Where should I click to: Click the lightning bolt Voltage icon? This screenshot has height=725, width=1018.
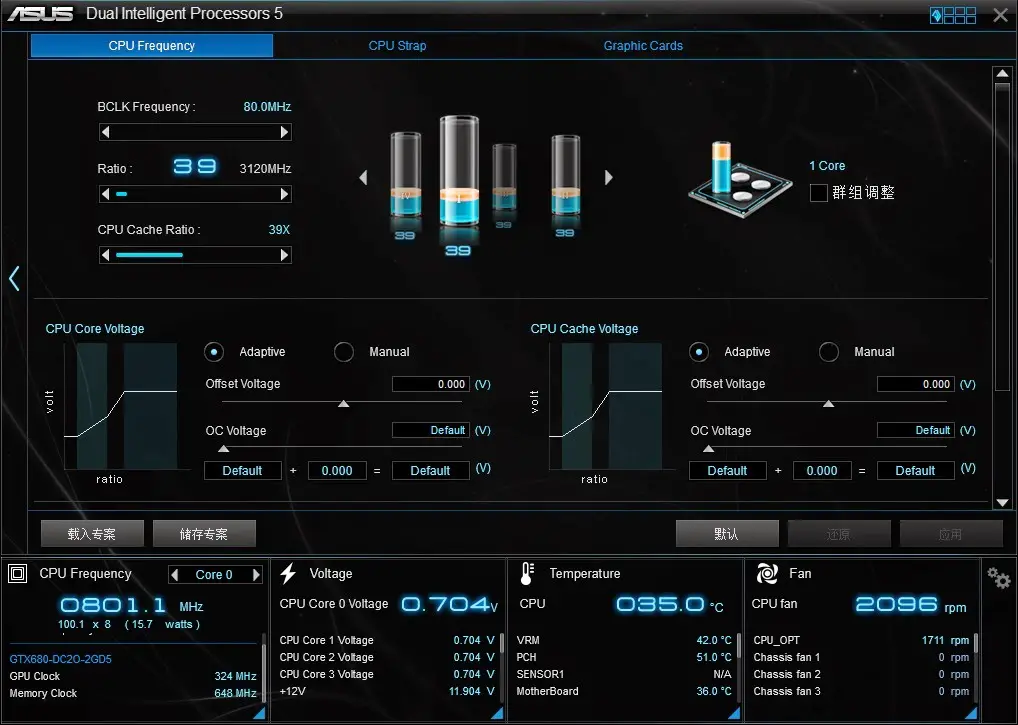point(288,573)
